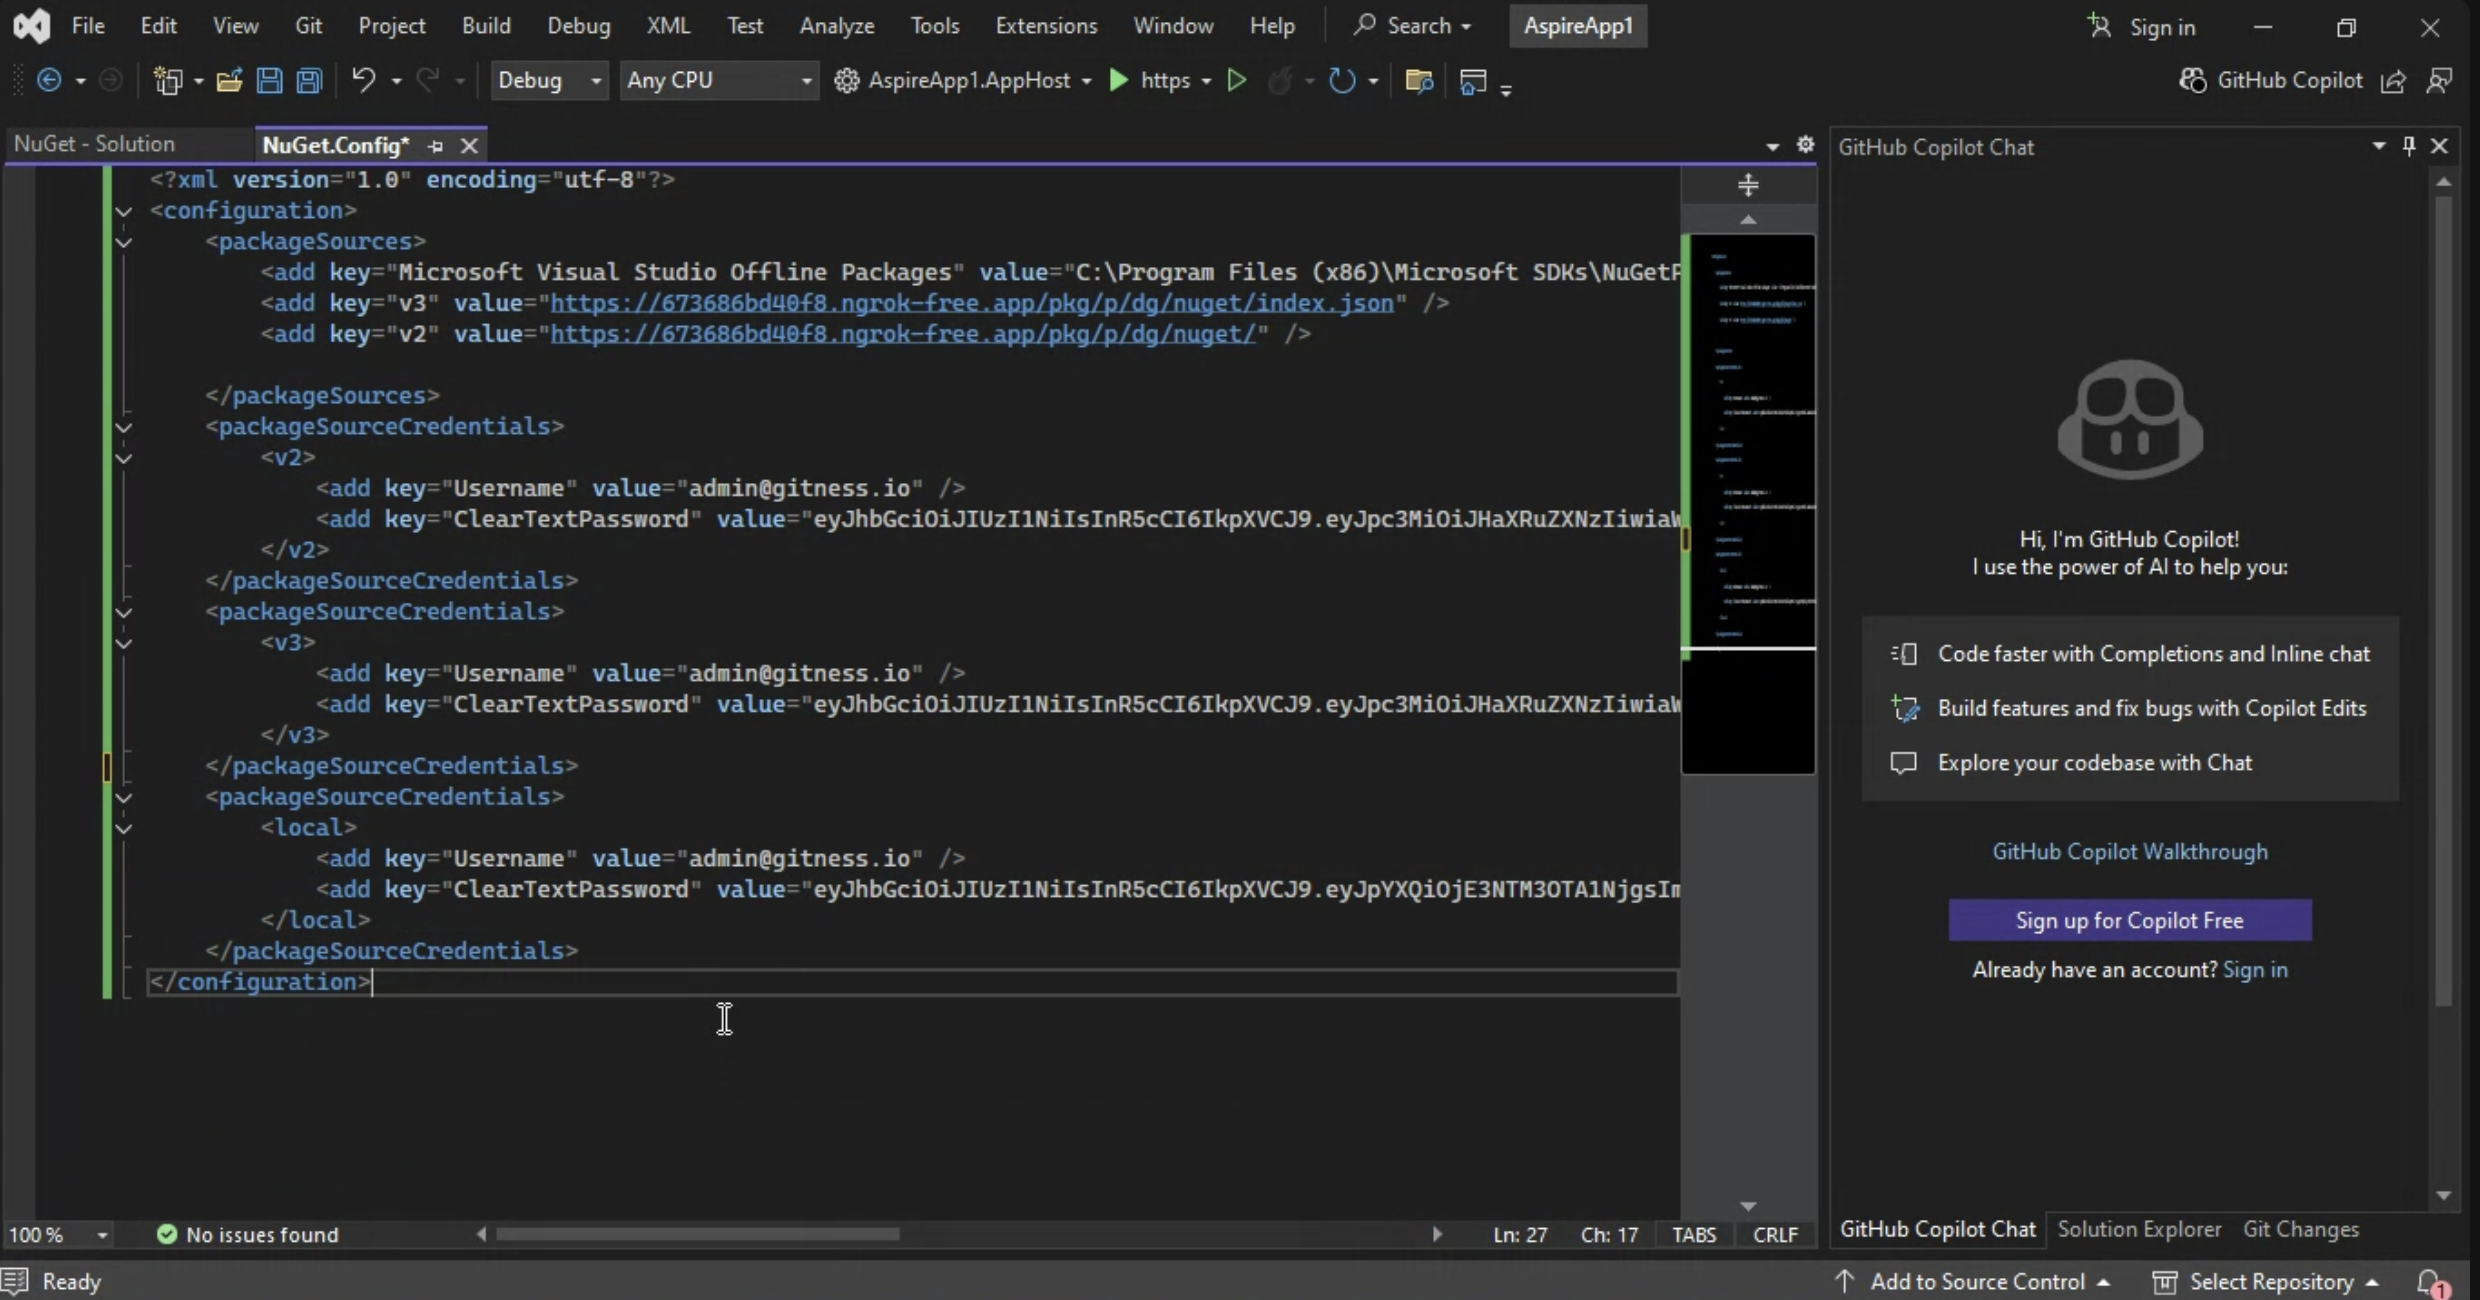The width and height of the screenshot is (2480, 1300).
Task: Open the GitHub Copilot icon in the title bar
Action: (x=2190, y=80)
